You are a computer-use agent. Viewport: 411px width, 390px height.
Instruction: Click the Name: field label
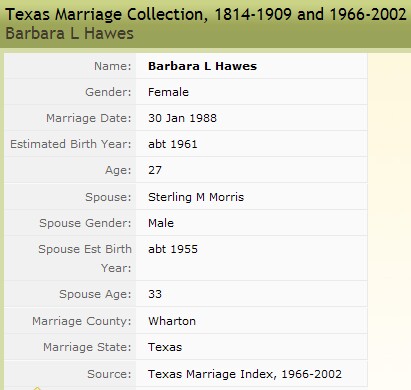pyautogui.click(x=113, y=66)
